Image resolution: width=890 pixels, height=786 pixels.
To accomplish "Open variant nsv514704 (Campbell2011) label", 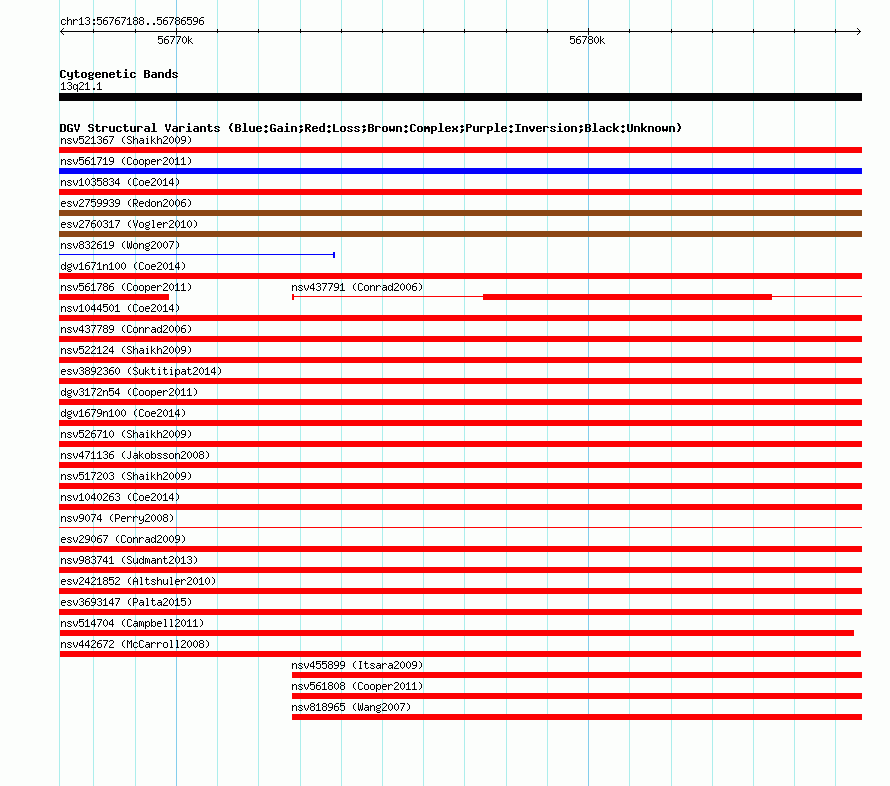I will [132, 623].
